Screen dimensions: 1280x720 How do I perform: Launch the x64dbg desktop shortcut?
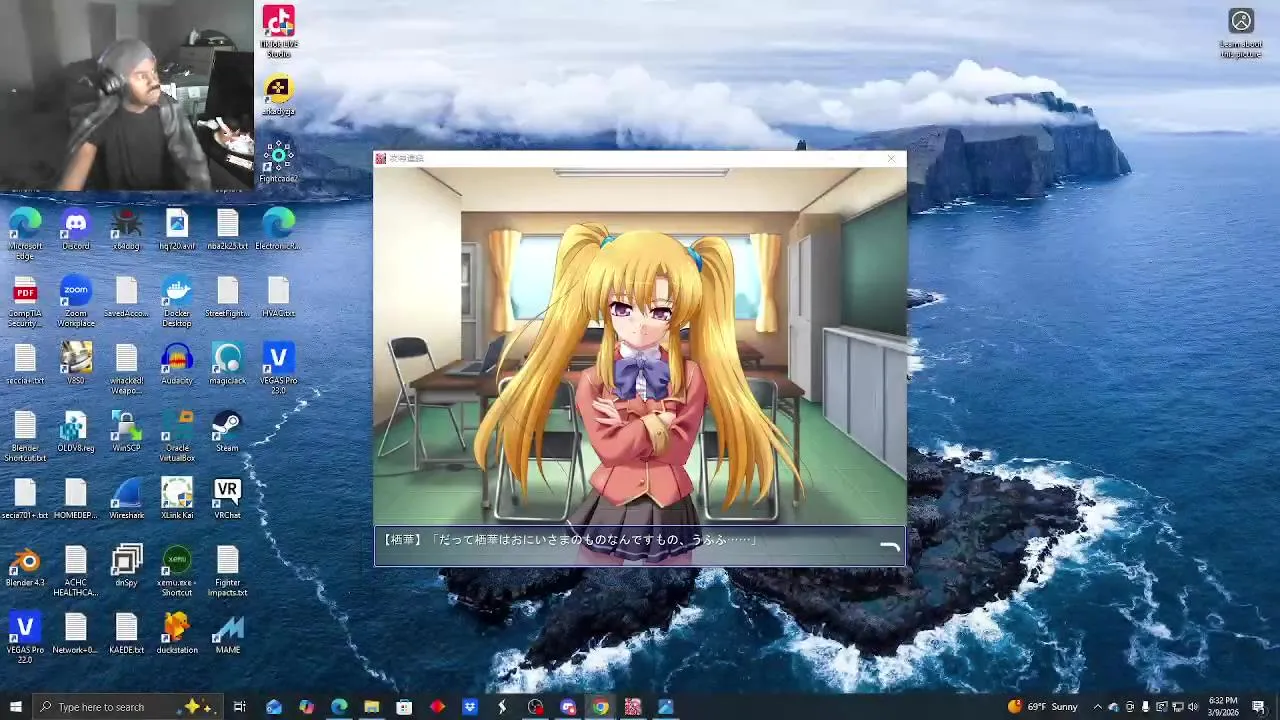(126, 229)
